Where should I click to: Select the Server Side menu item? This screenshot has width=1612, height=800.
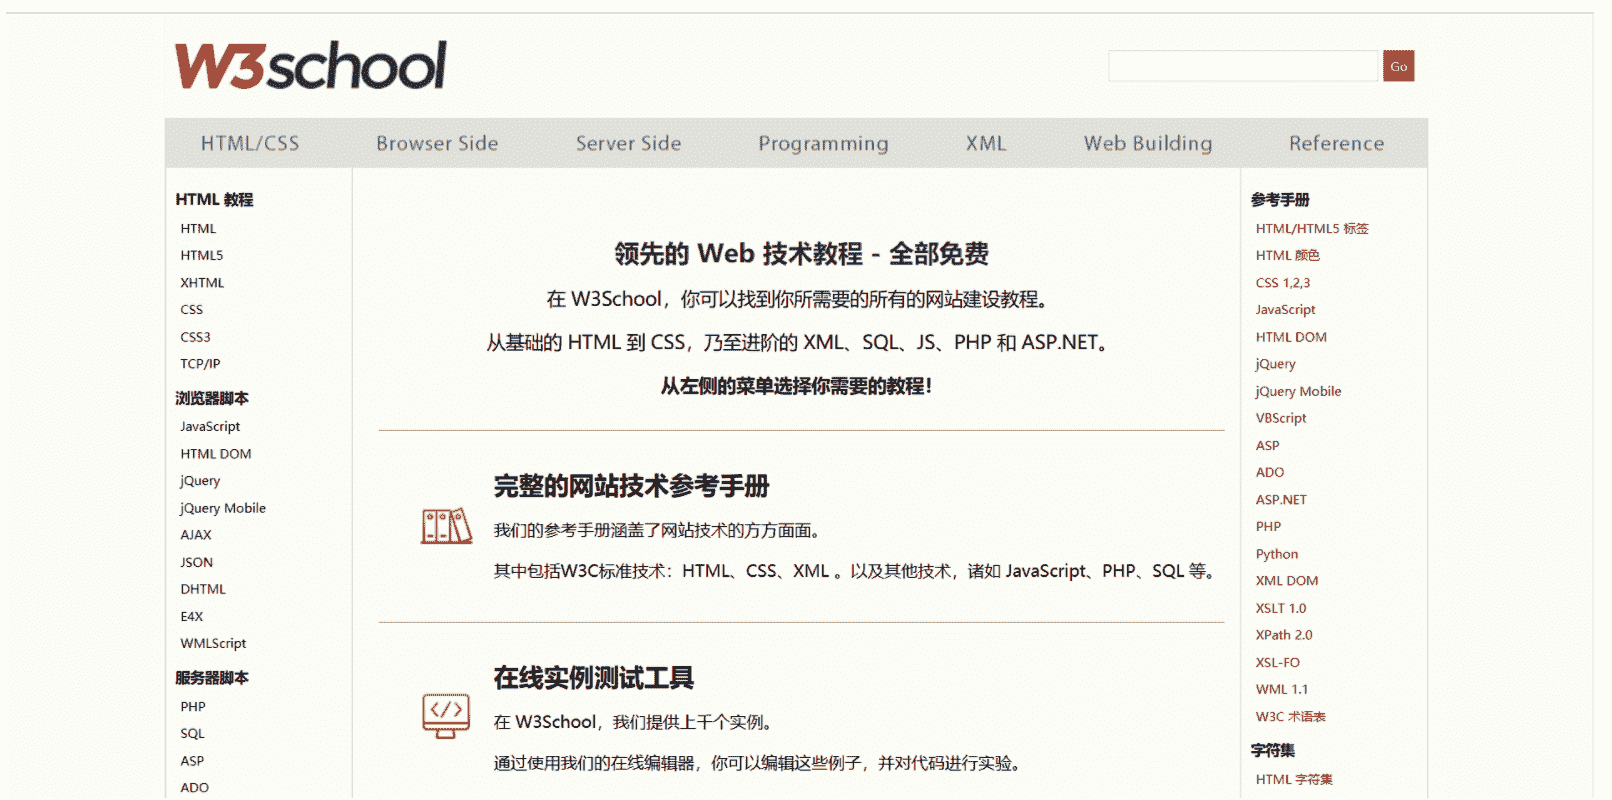click(628, 143)
